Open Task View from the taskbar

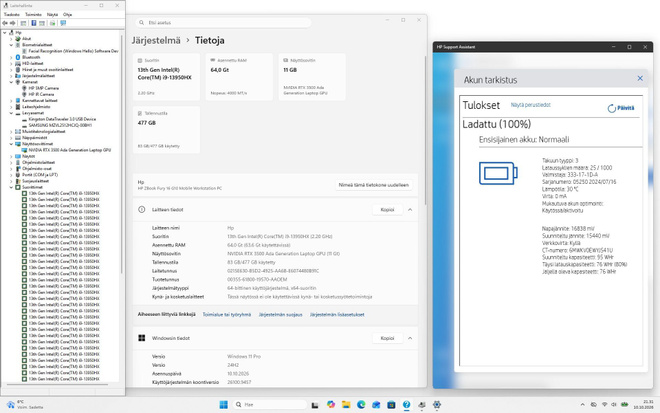tap(315, 405)
